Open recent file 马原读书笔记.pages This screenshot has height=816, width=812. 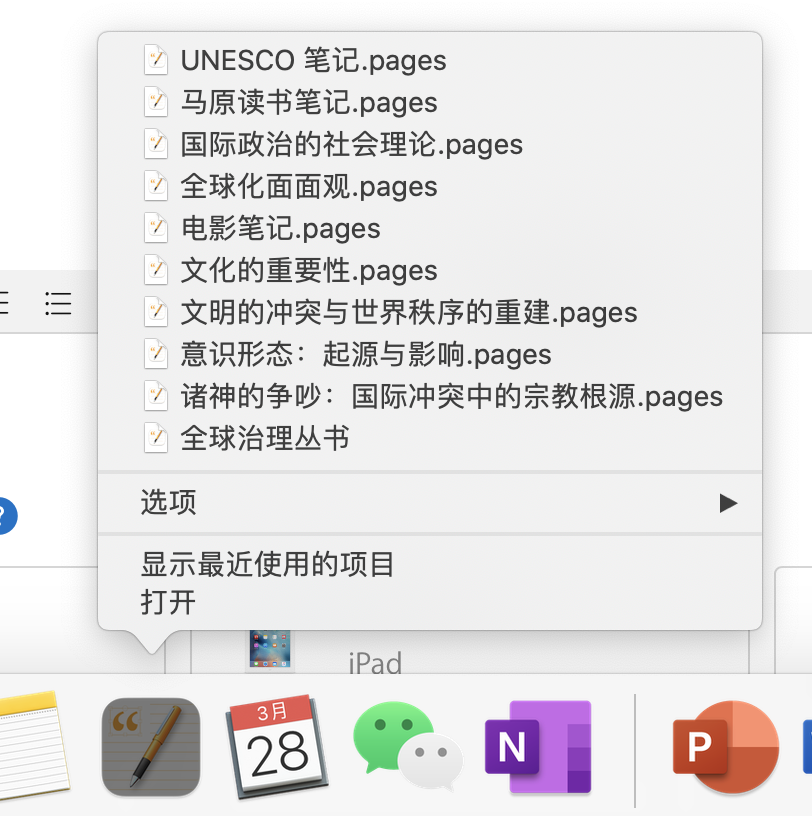click(430, 102)
